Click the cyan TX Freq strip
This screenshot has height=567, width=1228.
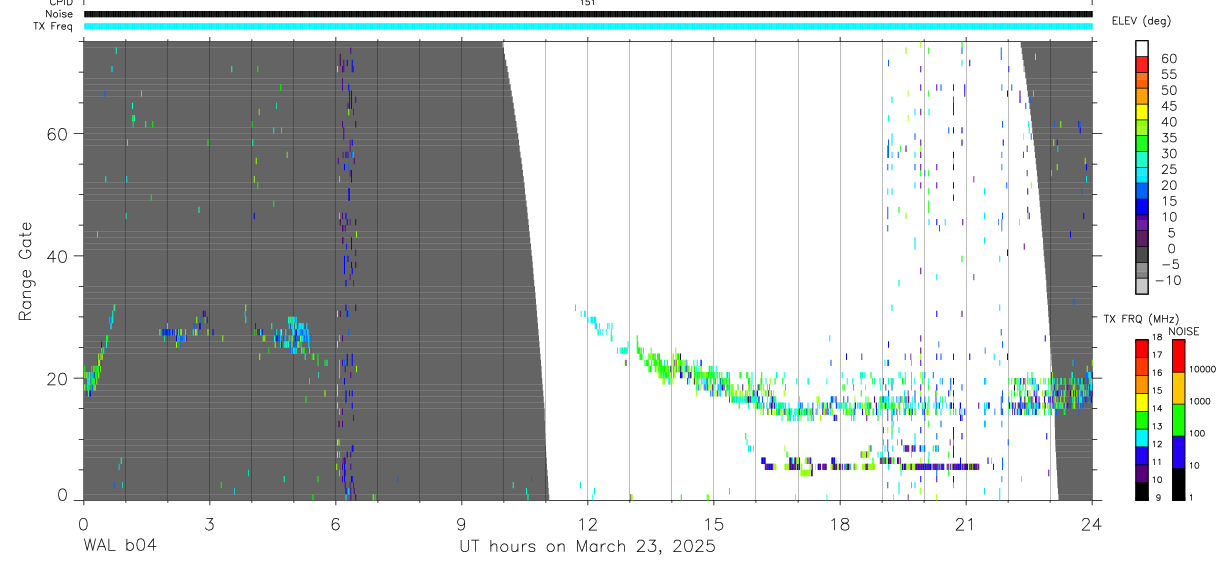[588, 26]
